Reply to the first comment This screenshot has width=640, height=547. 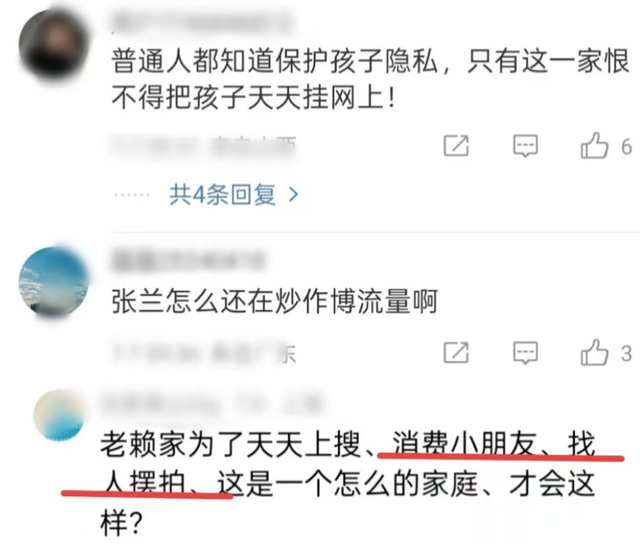(x=525, y=146)
